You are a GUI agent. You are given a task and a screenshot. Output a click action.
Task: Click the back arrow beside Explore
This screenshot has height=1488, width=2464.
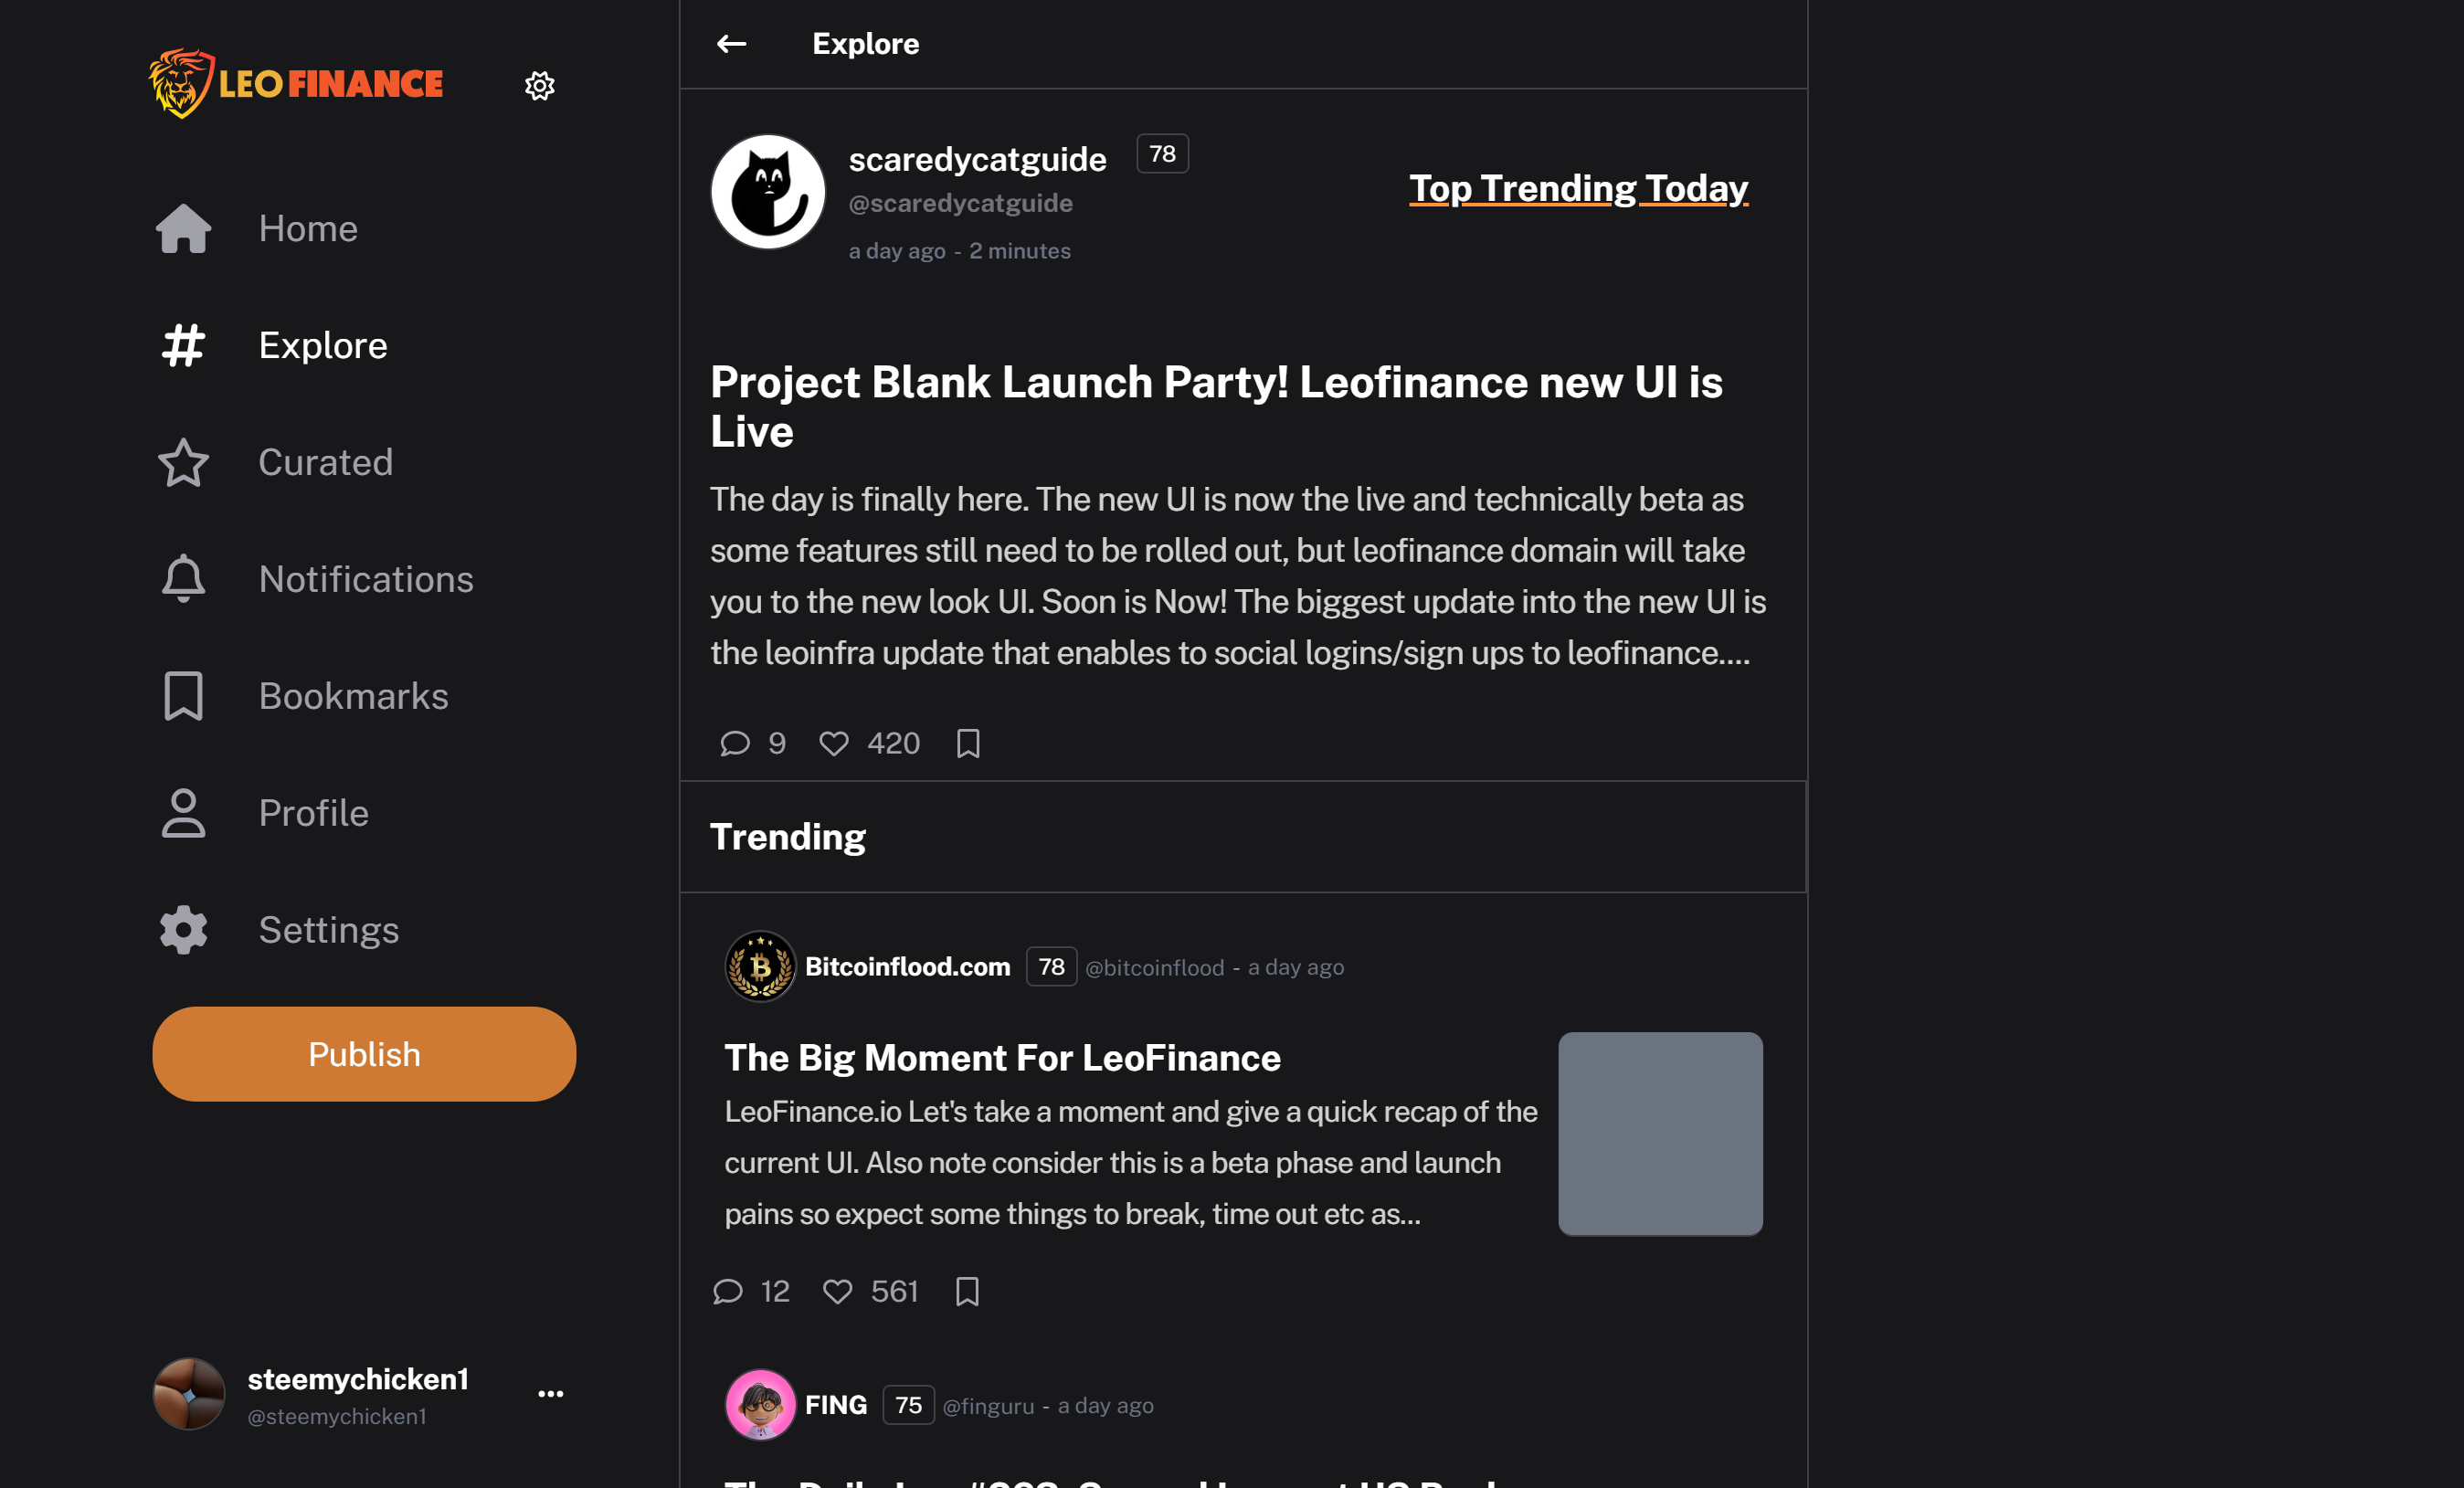[x=731, y=44]
